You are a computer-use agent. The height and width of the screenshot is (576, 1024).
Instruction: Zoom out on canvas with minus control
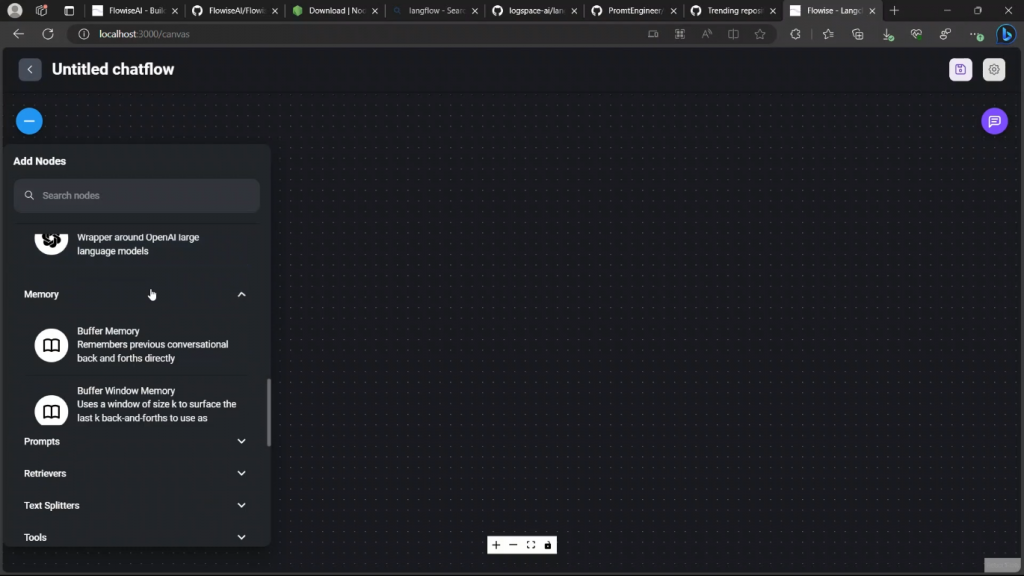513,545
